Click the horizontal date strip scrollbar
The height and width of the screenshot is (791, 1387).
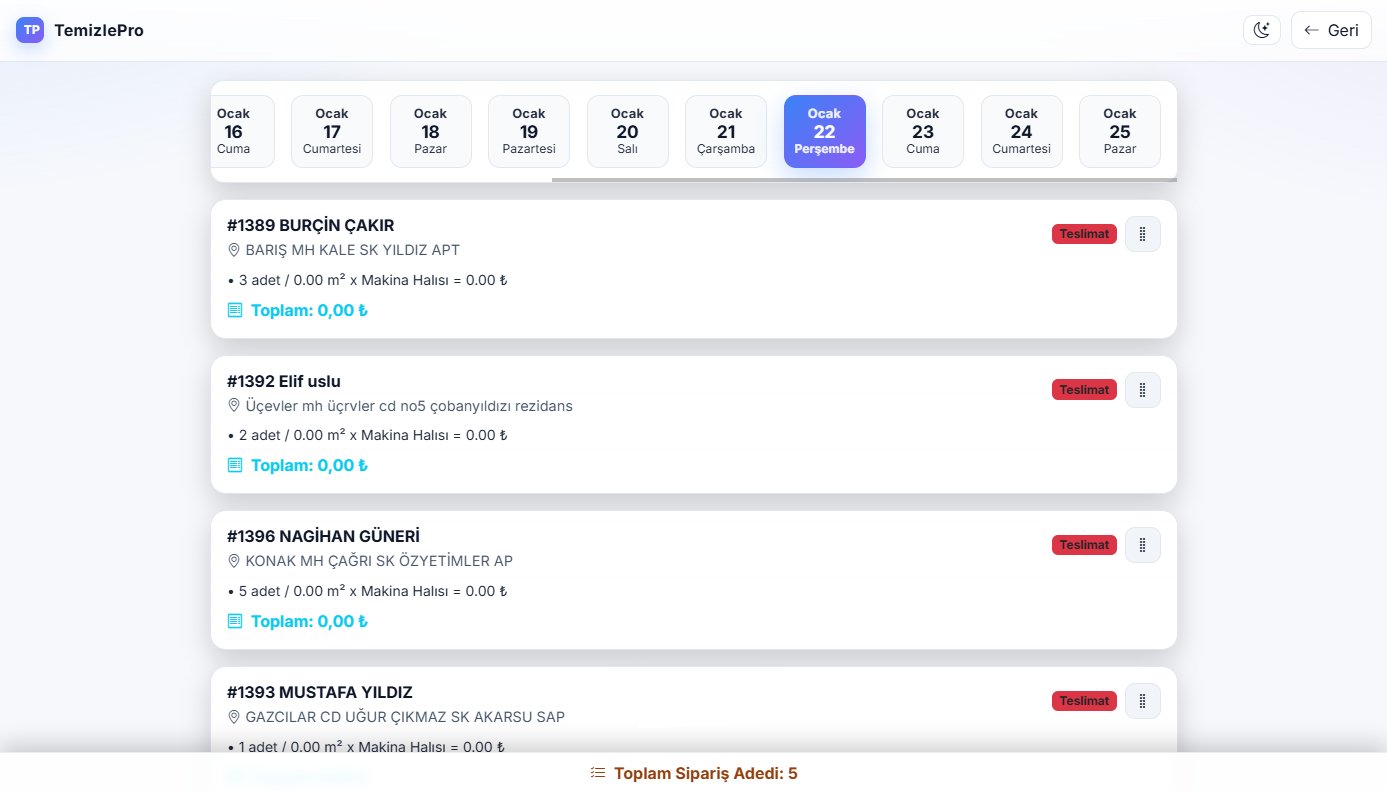863,180
